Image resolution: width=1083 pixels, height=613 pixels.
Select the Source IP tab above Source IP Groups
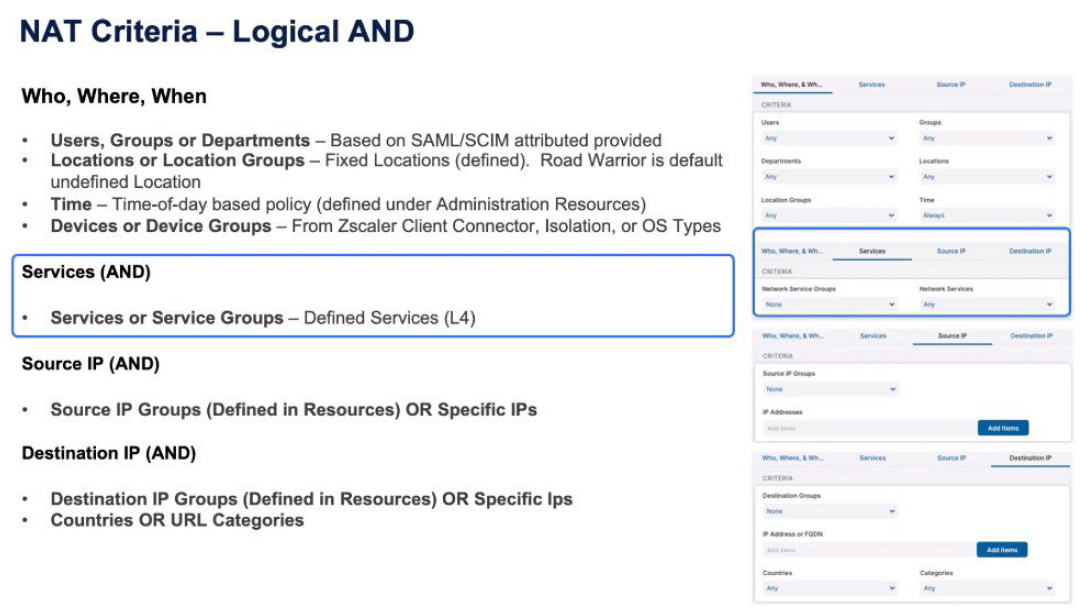pyautogui.click(x=951, y=336)
